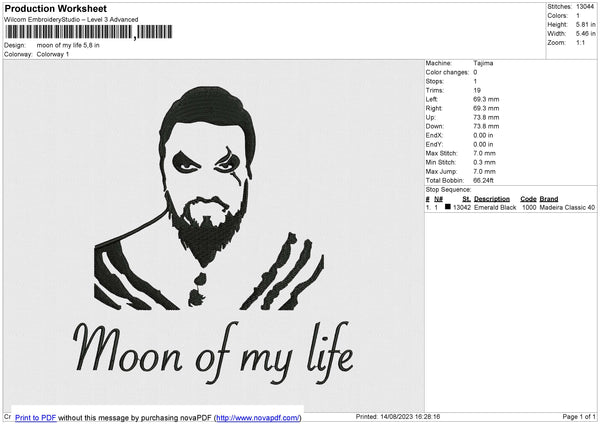Click the 'Color changes:' label
The width and height of the screenshot is (600, 424).
click(x=447, y=72)
